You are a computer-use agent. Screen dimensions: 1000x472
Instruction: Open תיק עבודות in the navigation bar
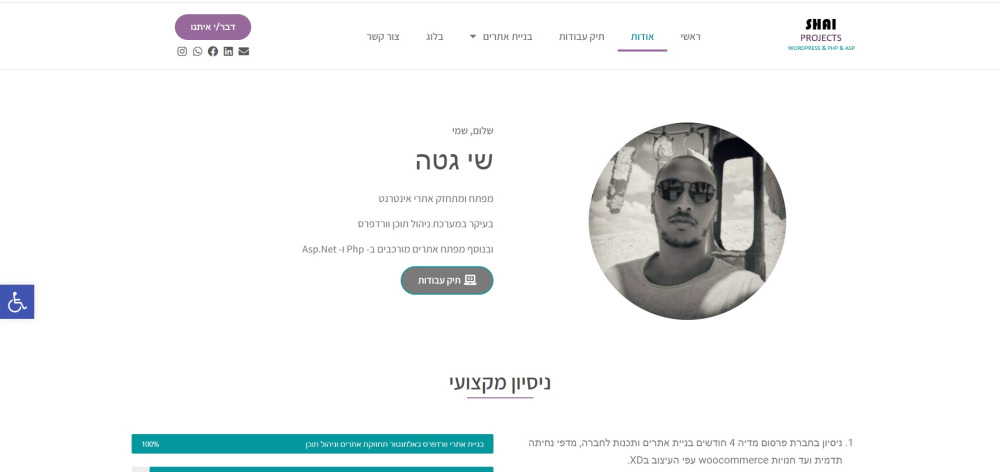582,36
